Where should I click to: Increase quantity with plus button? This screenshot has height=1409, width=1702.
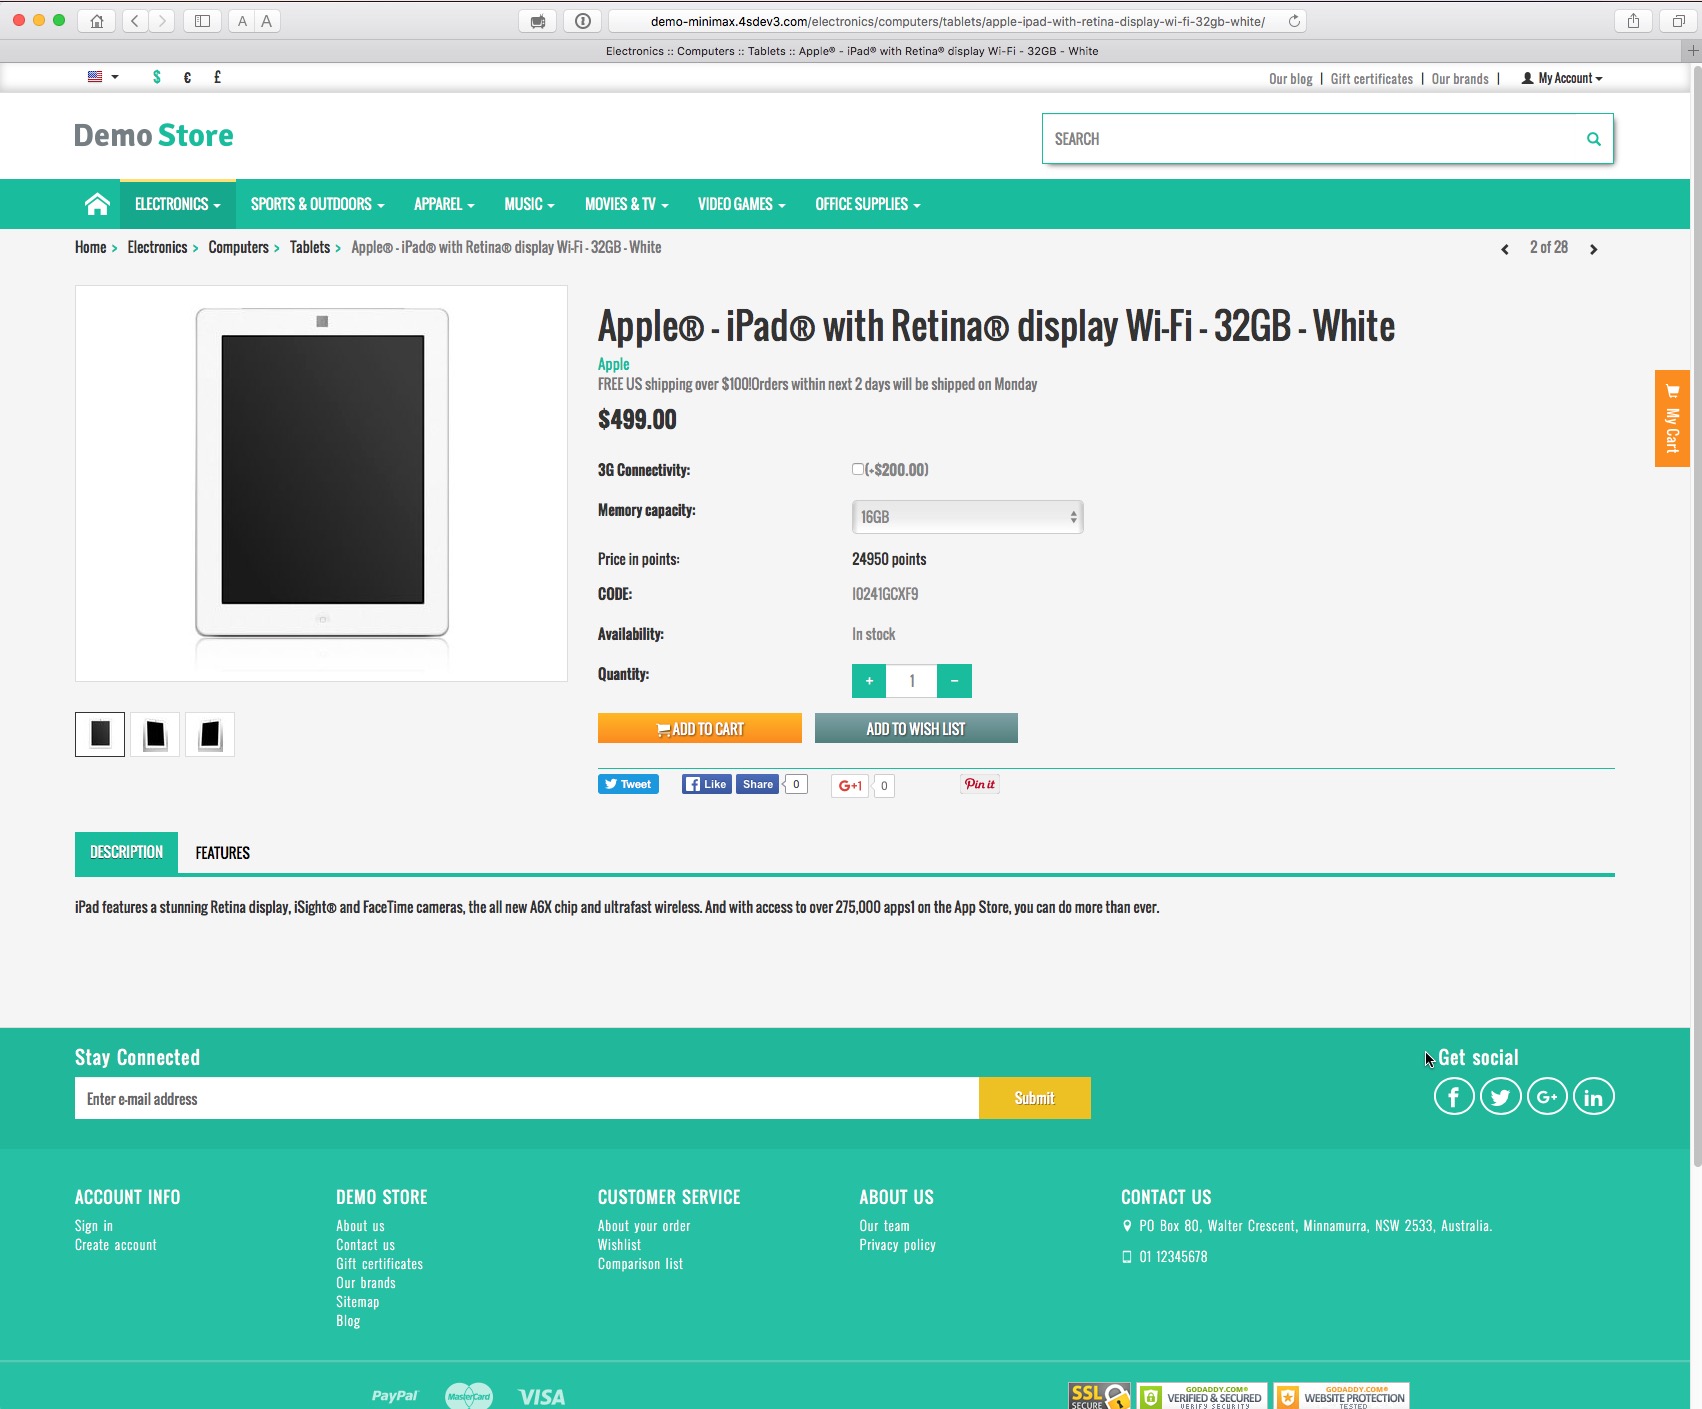(x=869, y=681)
